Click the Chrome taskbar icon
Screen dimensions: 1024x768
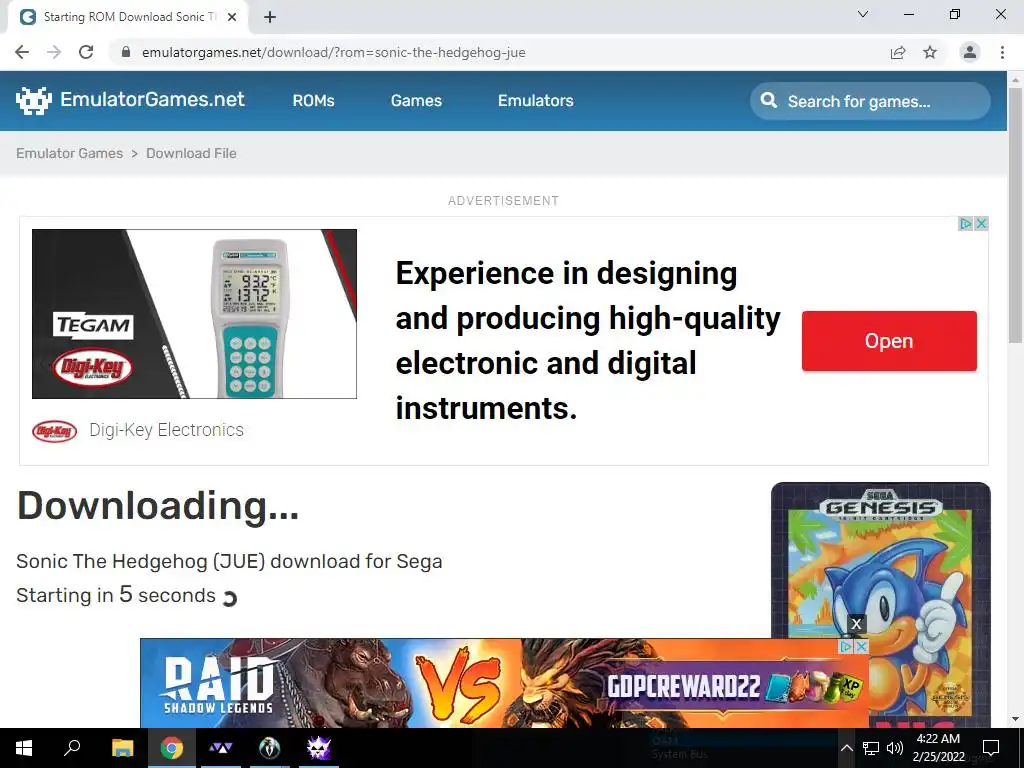172,748
